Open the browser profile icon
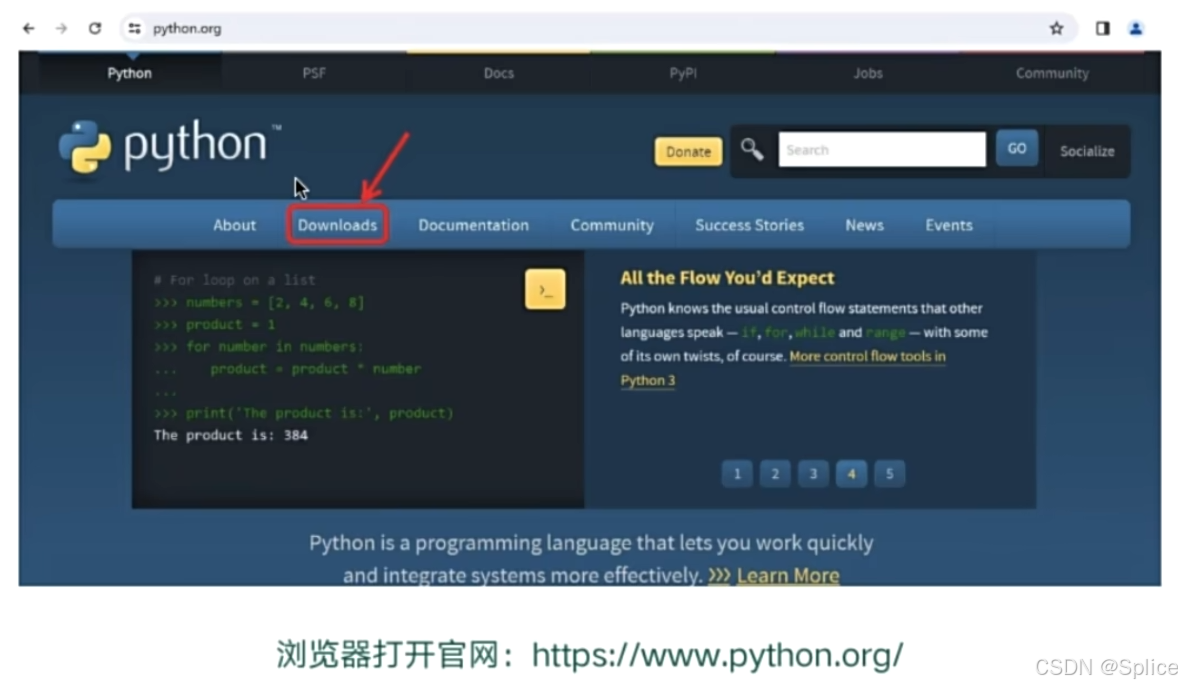This screenshot has width=1182, height=687. (1135, 28)
